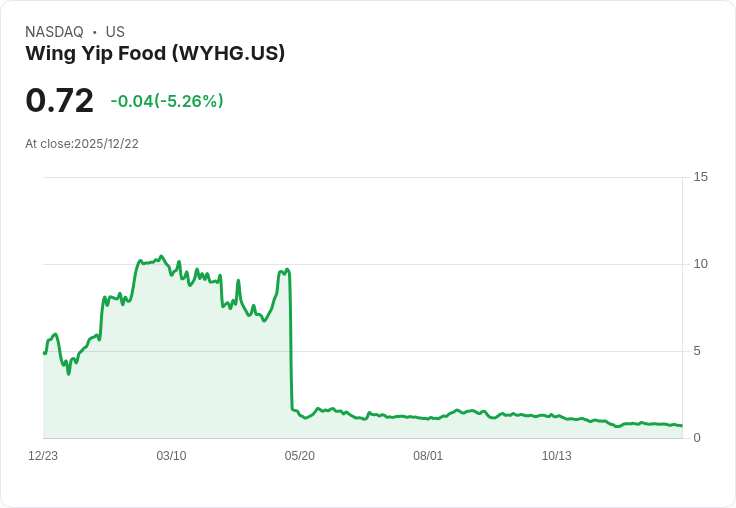Click the At close 2025/12/22 timestamp
The image size is (736, 508).
pos(82,144)
